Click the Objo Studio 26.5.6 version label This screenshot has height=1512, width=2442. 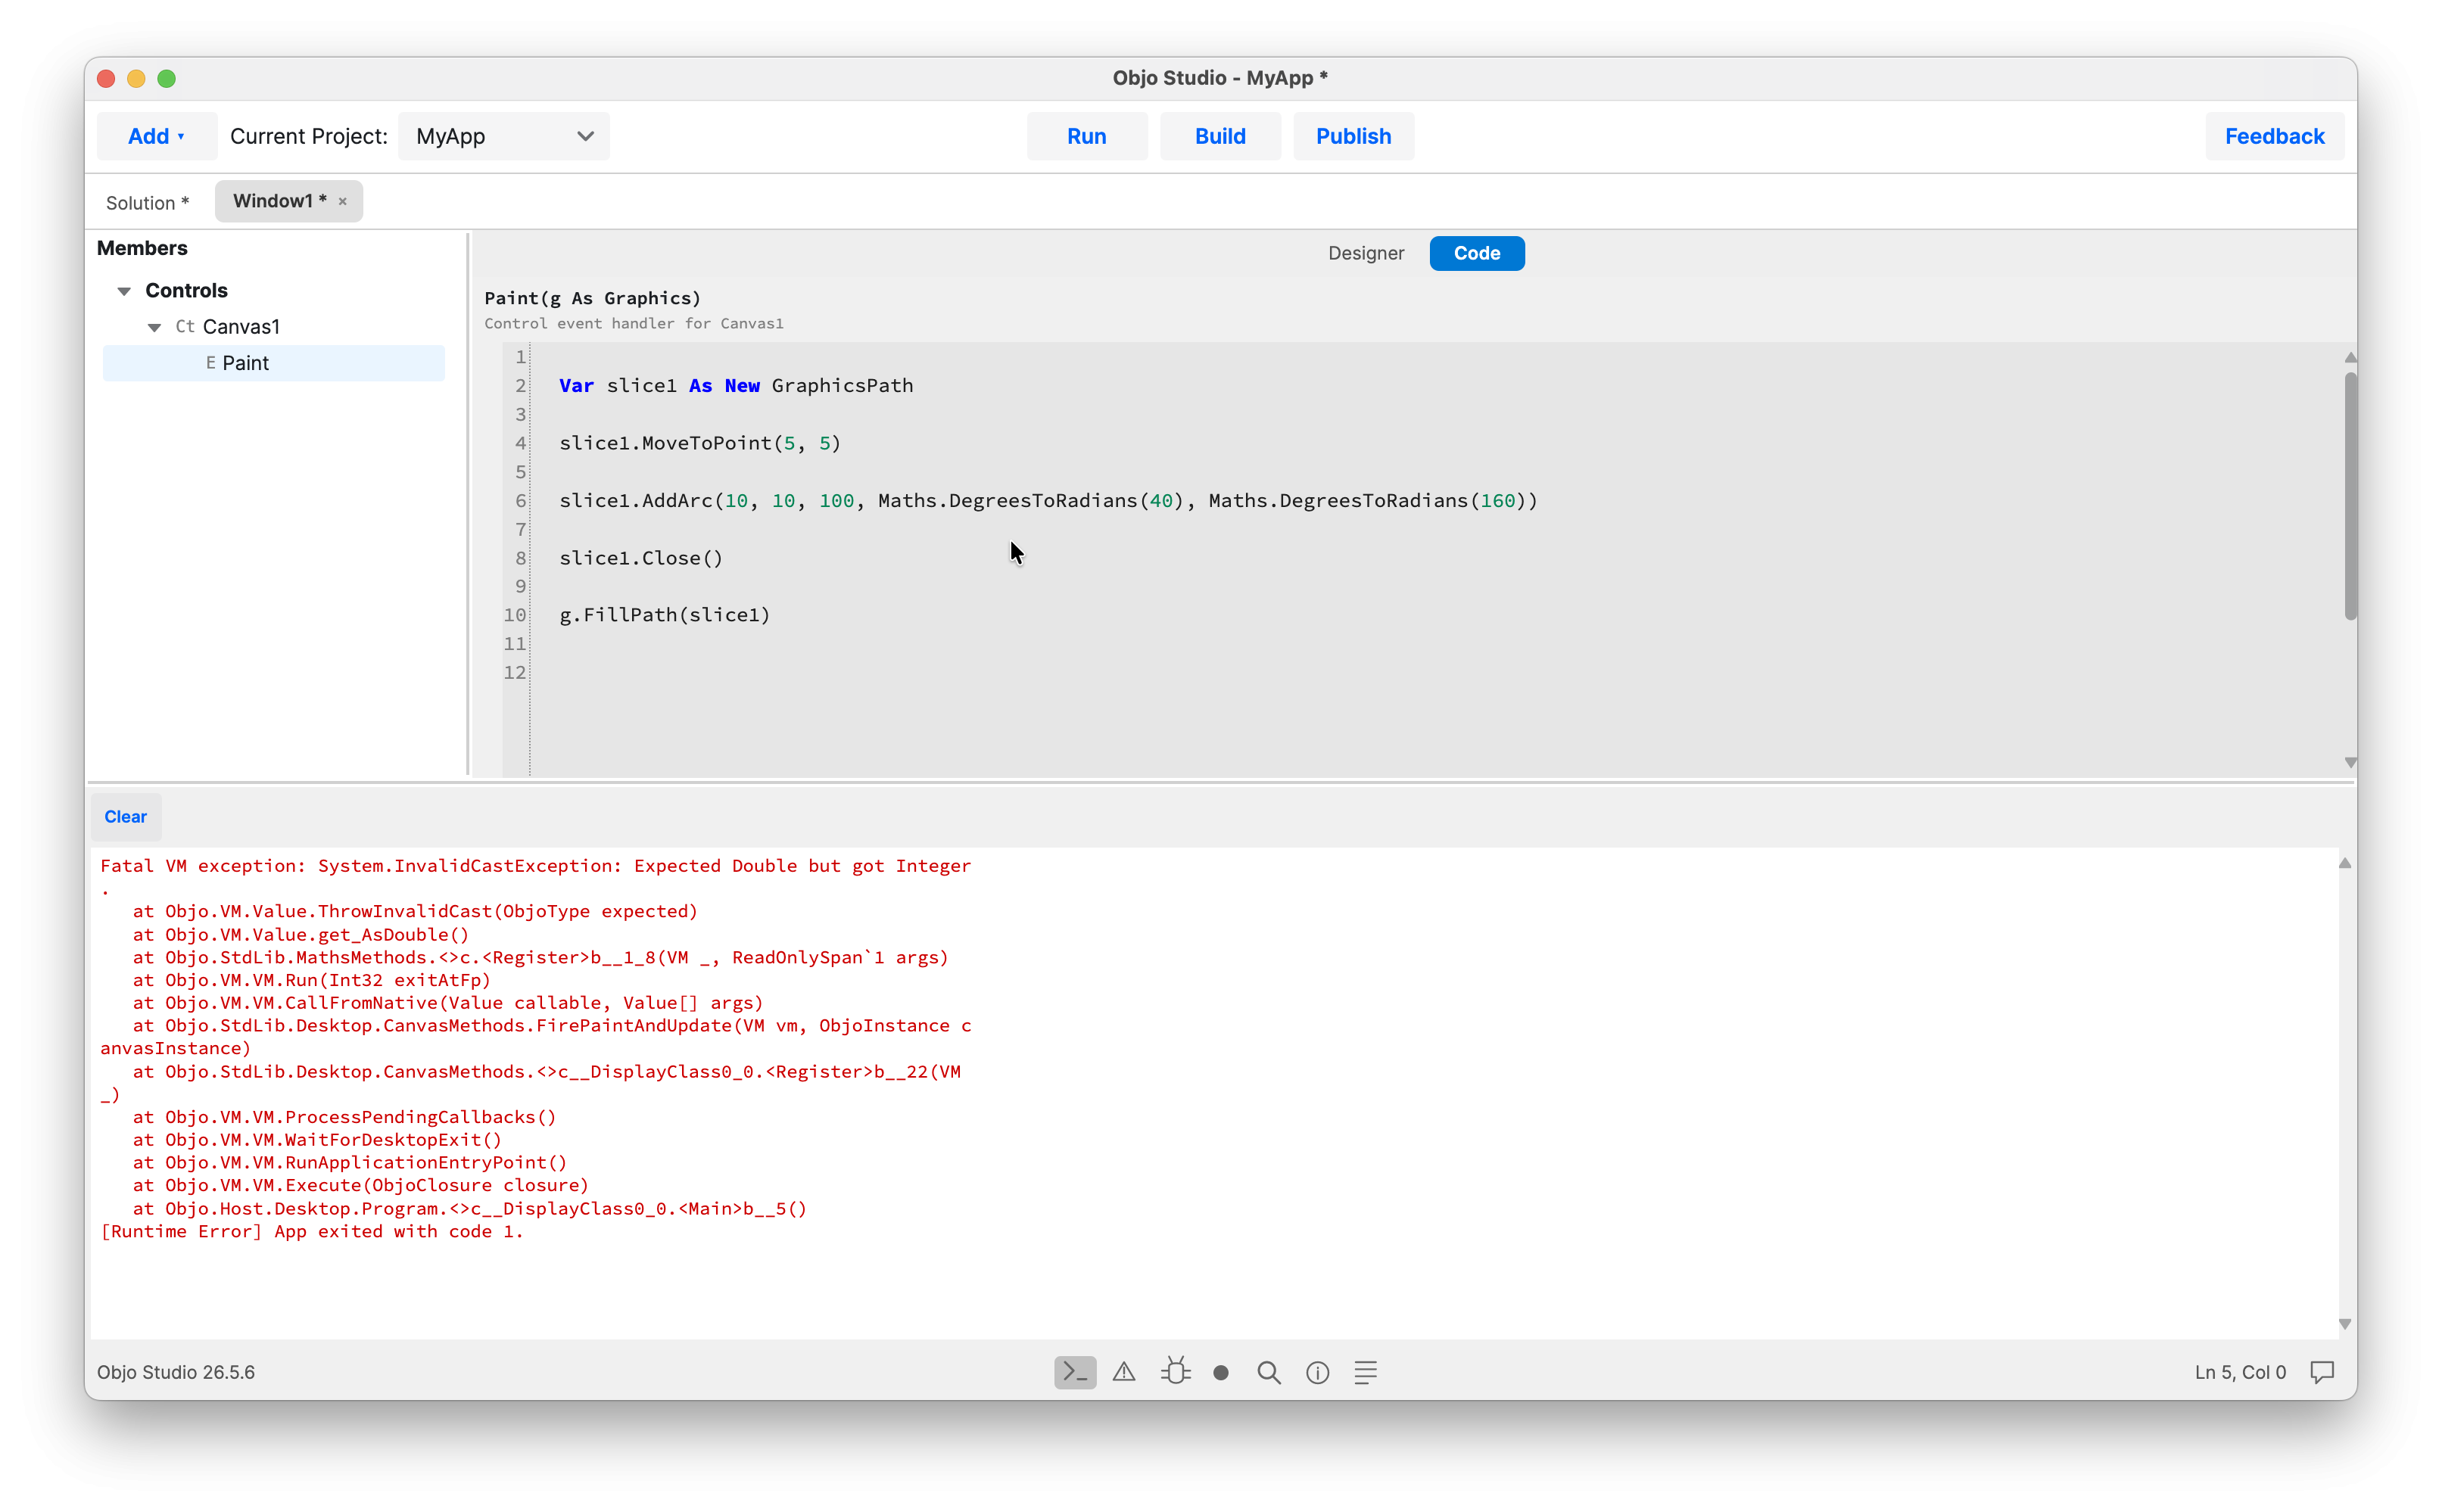click(x=176, y=1372)
